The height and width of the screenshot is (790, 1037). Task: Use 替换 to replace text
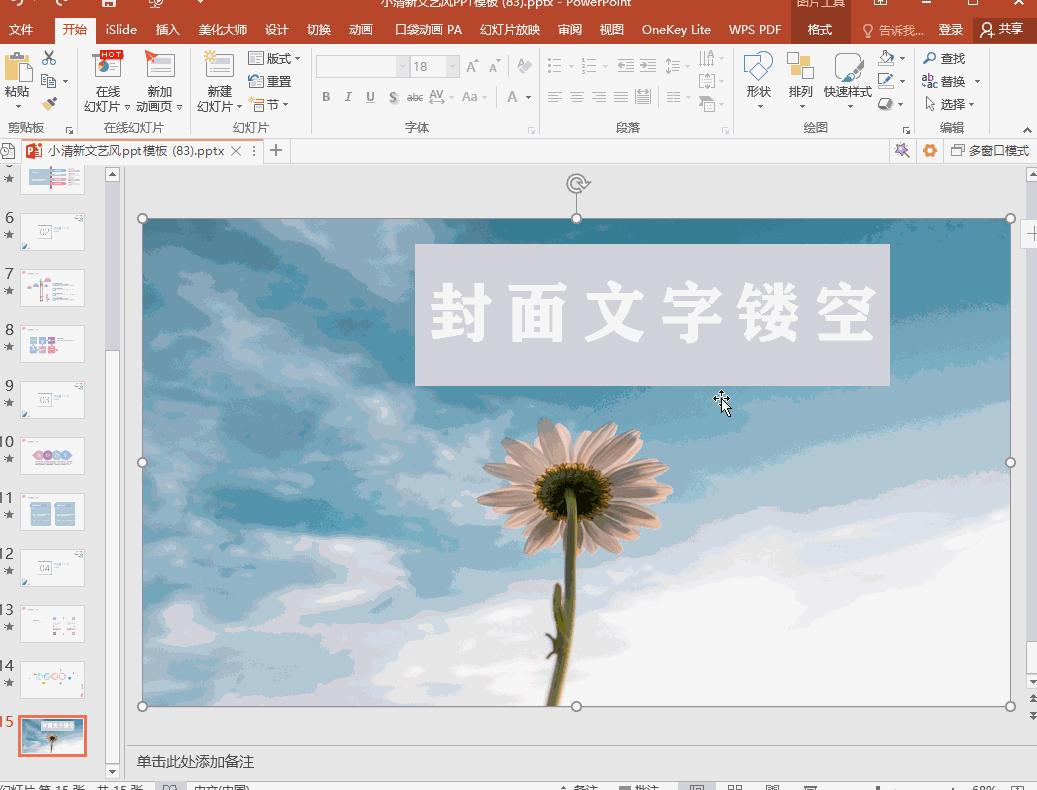click(949, 81)
